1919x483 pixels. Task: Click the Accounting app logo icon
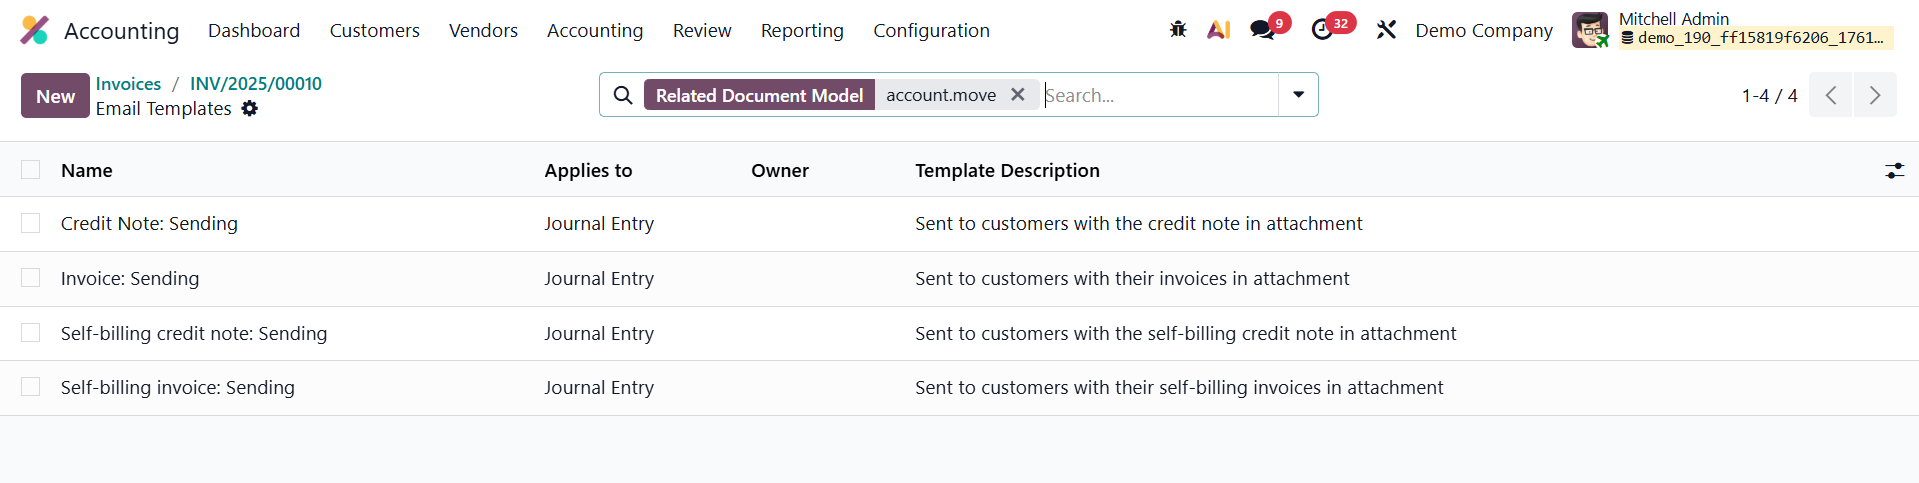[x=34, y=30]
